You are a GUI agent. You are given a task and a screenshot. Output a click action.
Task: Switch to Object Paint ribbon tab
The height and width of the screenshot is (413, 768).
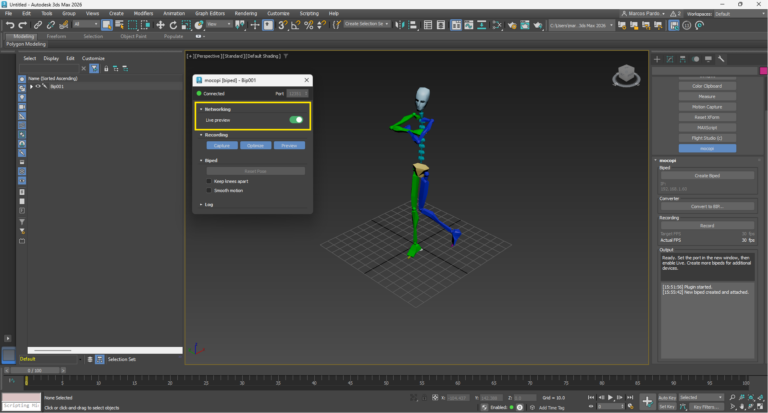coord(133,36)
